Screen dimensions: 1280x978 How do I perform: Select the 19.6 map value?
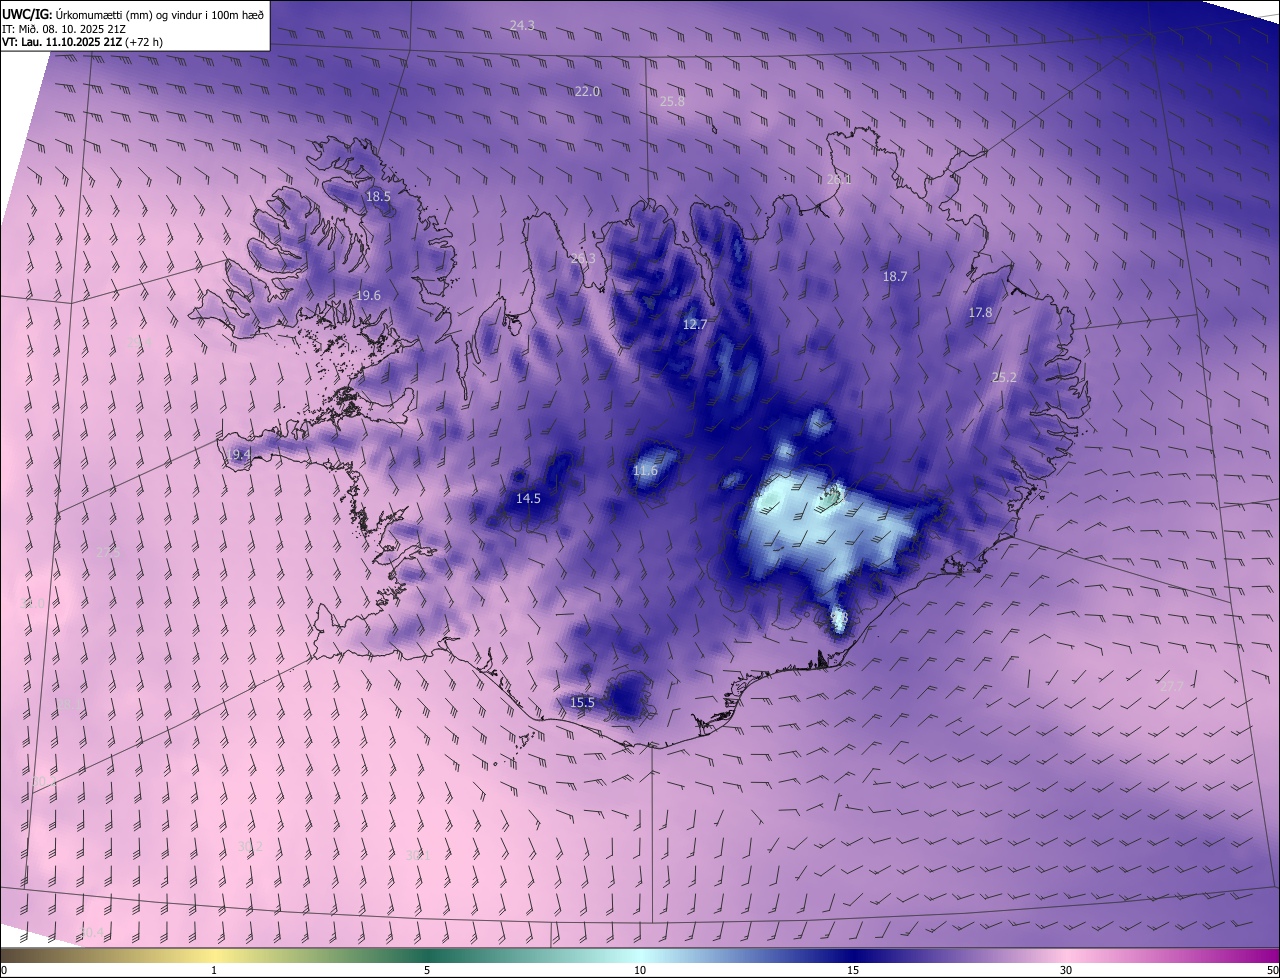point(368,295)
